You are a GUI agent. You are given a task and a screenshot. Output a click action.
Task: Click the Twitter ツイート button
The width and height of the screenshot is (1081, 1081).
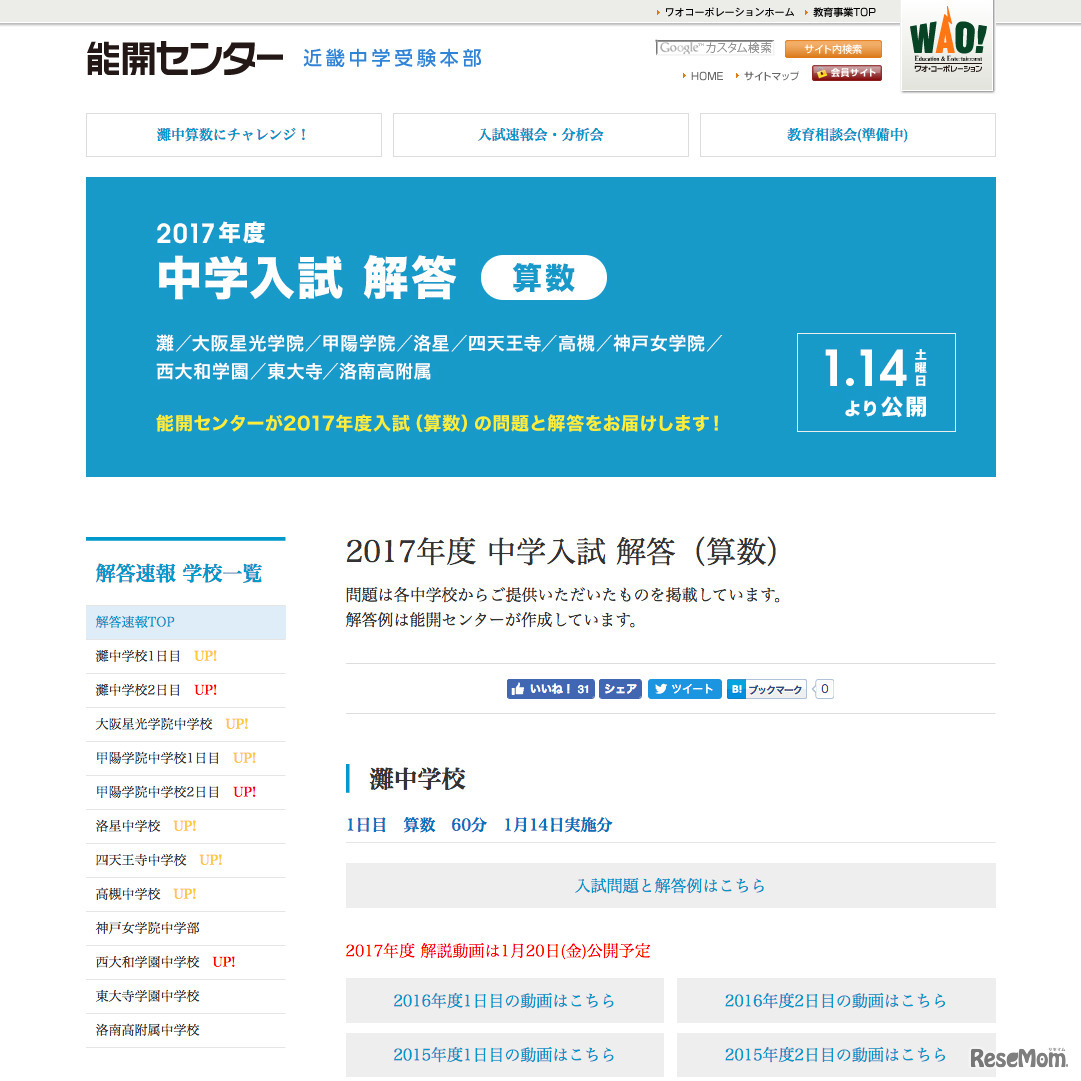coord(685,689)
